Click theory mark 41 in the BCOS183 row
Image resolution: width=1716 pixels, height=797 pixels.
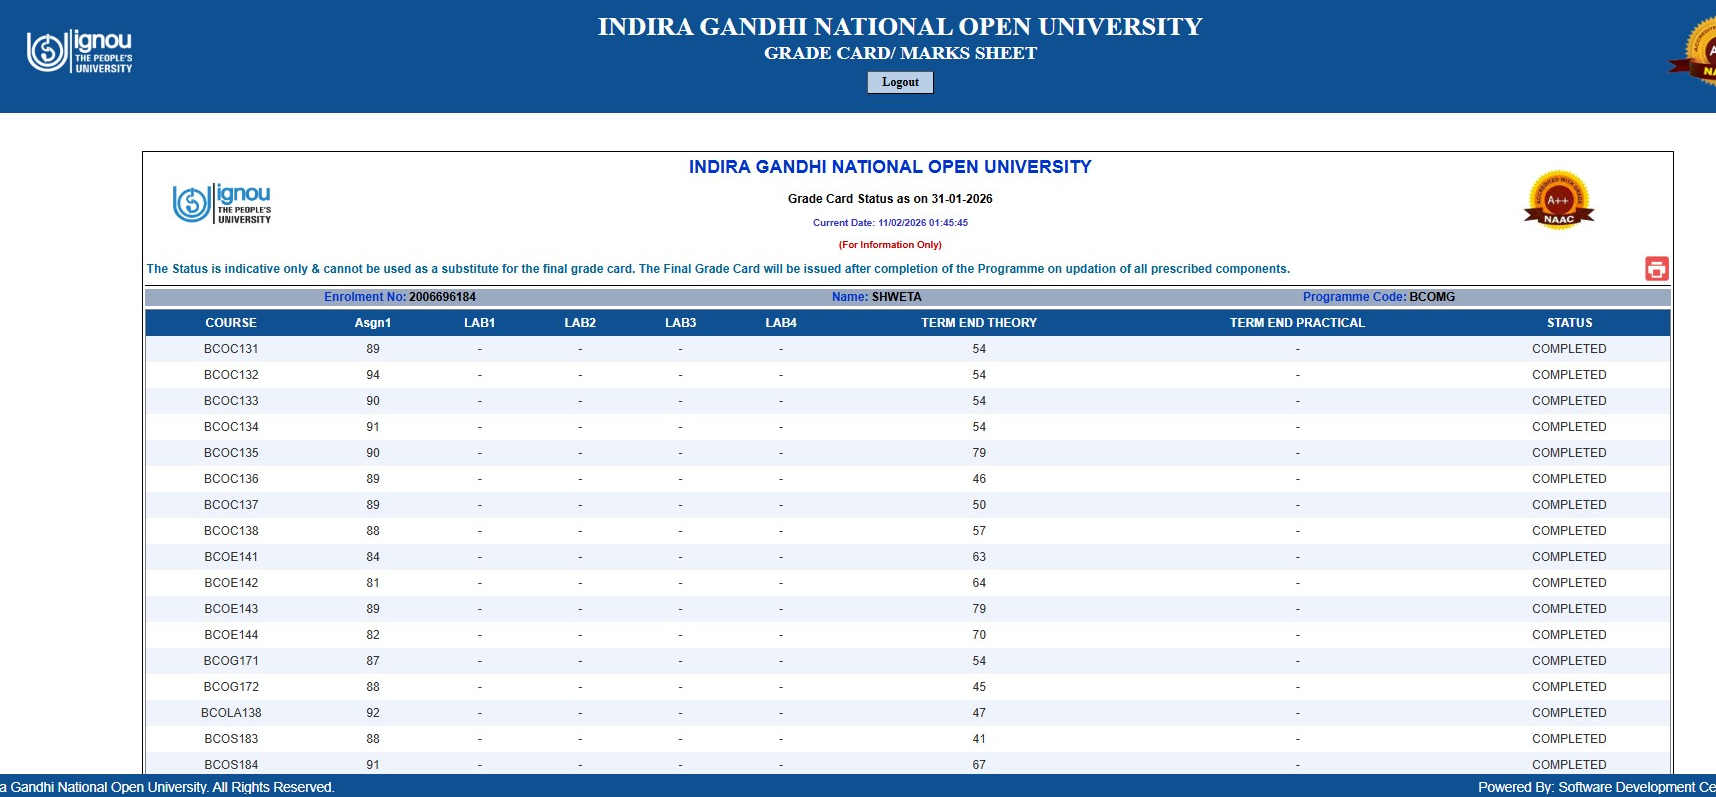click(979, 739)
